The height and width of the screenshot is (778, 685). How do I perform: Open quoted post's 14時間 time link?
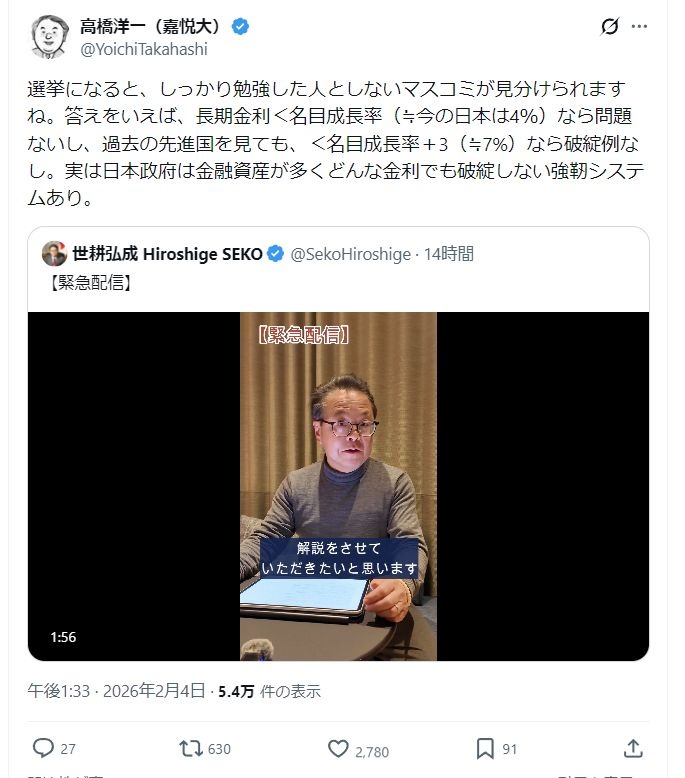448,254
